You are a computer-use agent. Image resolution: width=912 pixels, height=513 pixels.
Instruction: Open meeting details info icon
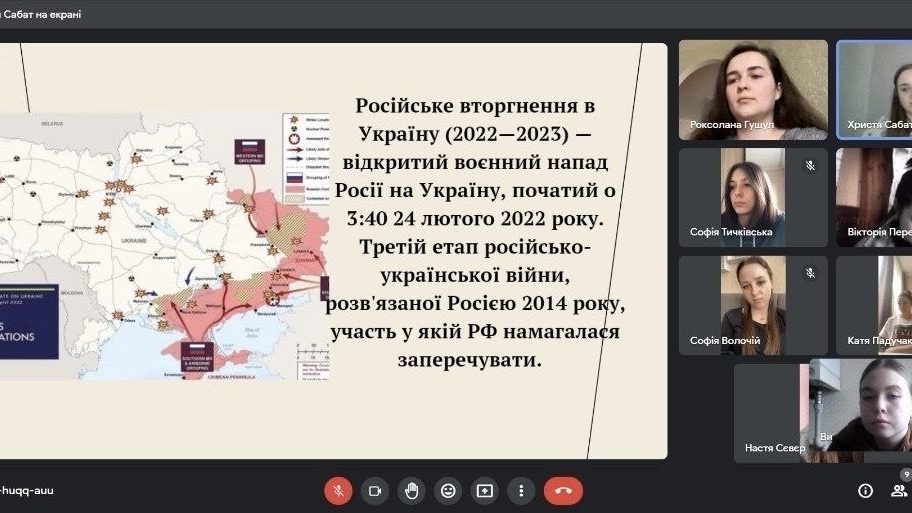tap(865, 490)
